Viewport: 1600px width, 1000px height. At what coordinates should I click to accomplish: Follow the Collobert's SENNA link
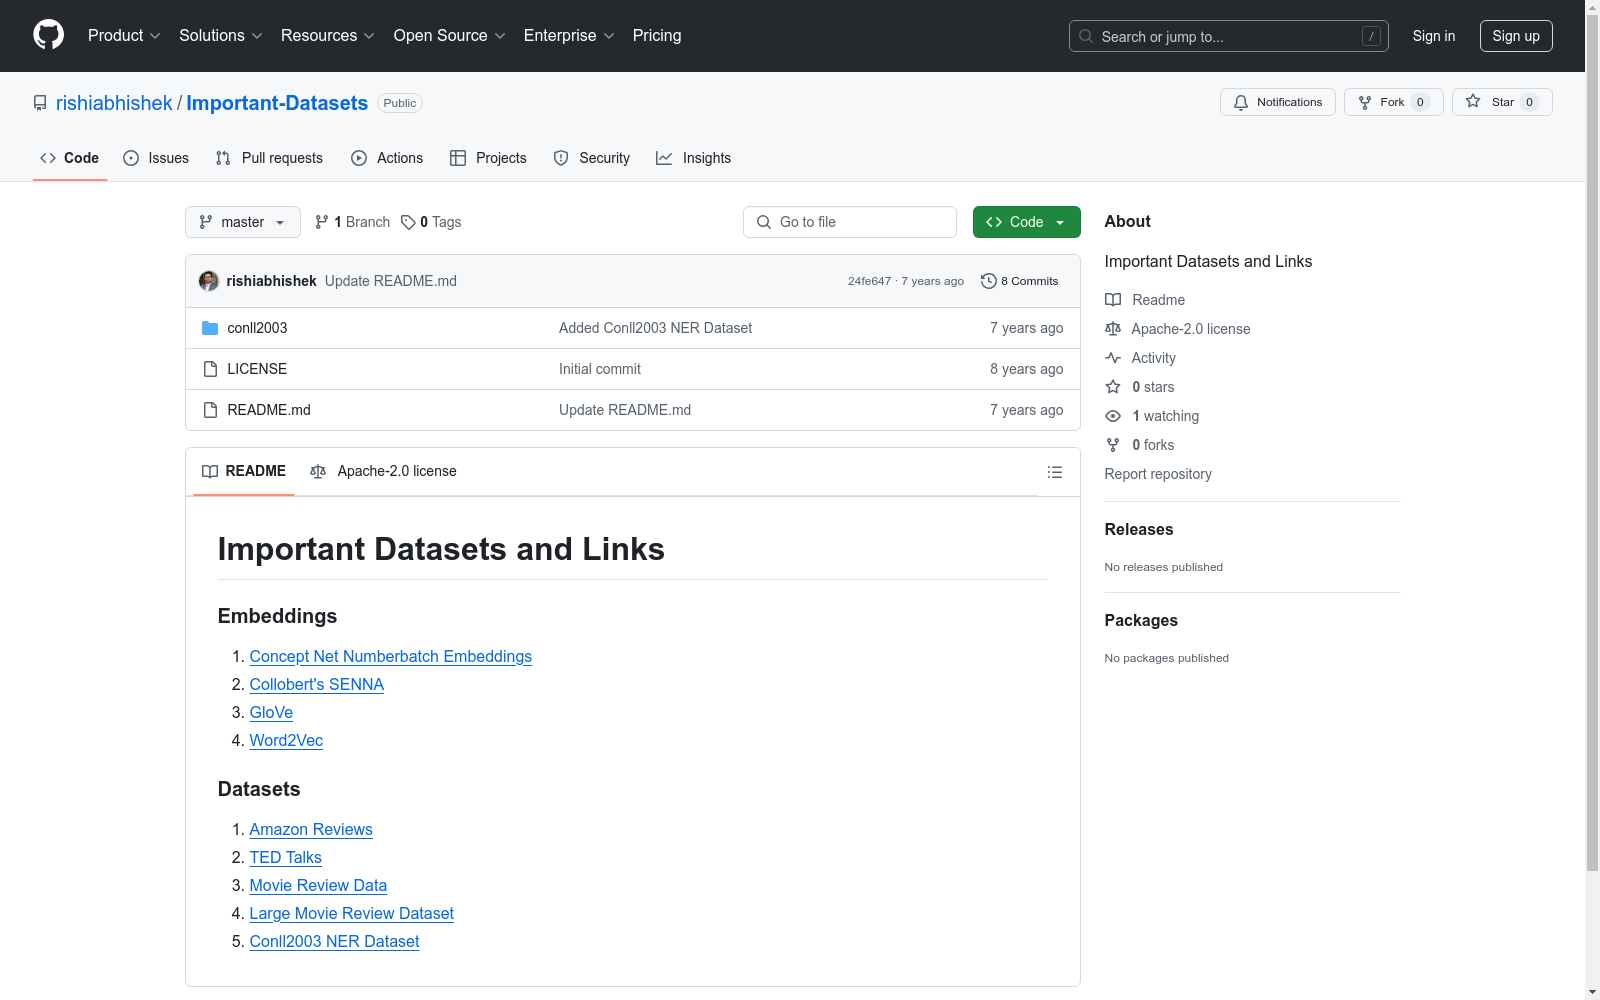317,684
